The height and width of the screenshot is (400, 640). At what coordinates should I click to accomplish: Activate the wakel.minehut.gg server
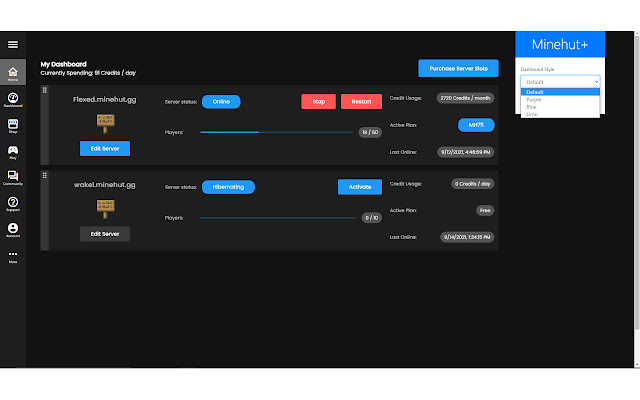[x=360, y=187]
